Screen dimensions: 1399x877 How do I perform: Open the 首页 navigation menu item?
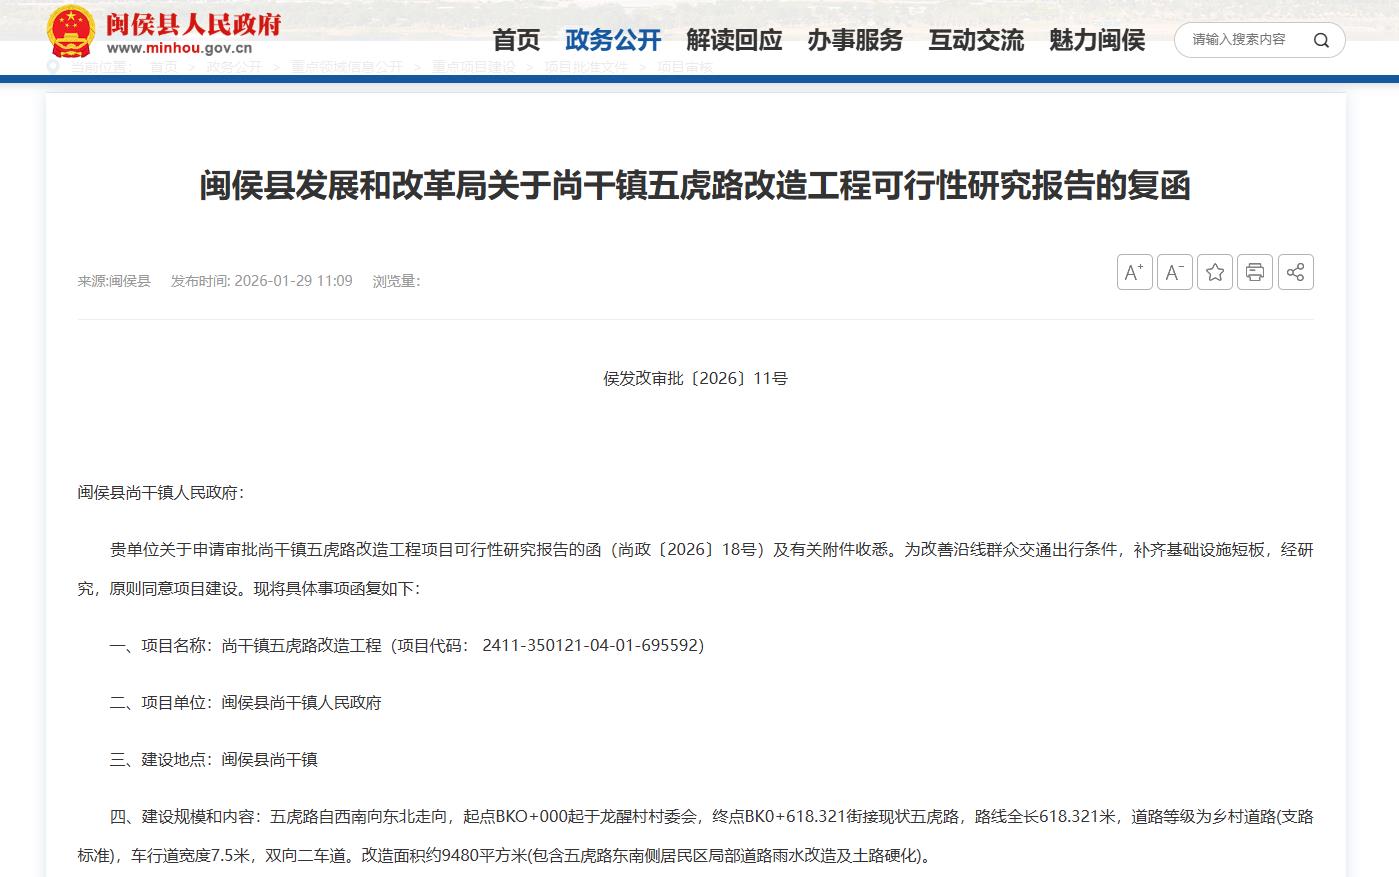click(x=516, y=40)
